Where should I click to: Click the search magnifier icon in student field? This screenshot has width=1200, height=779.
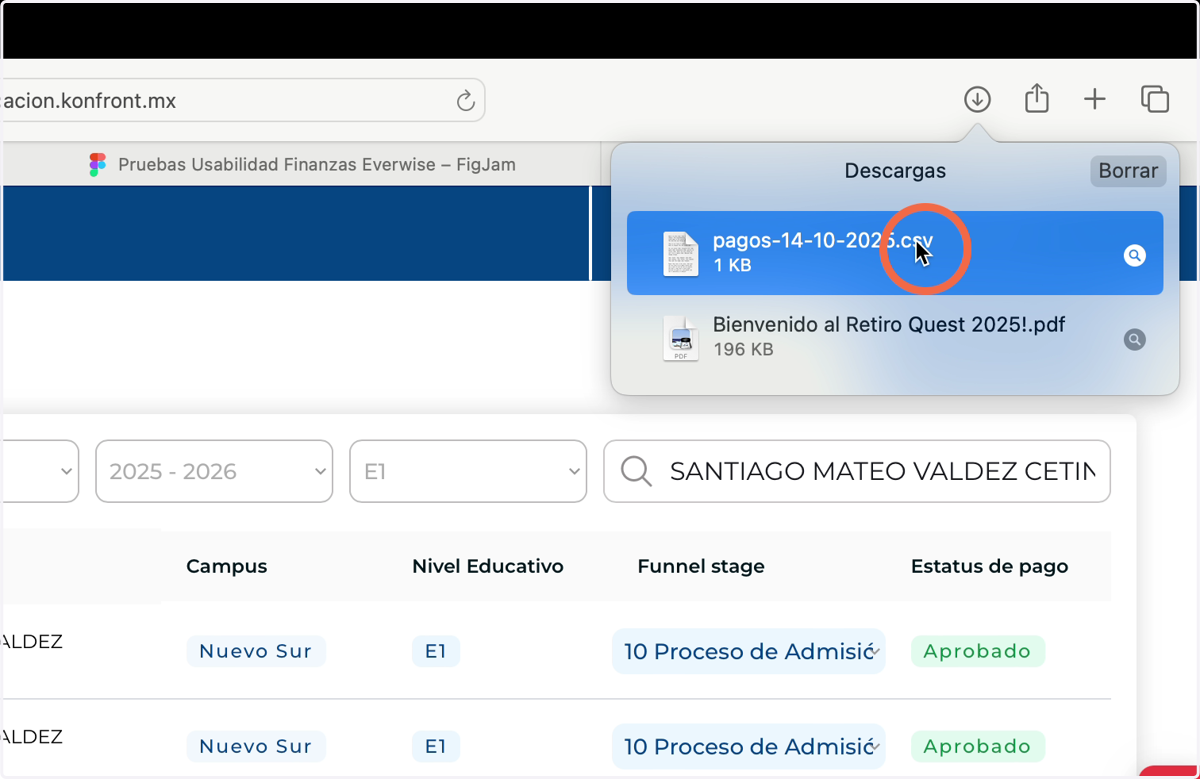click(x=636, y=471)
